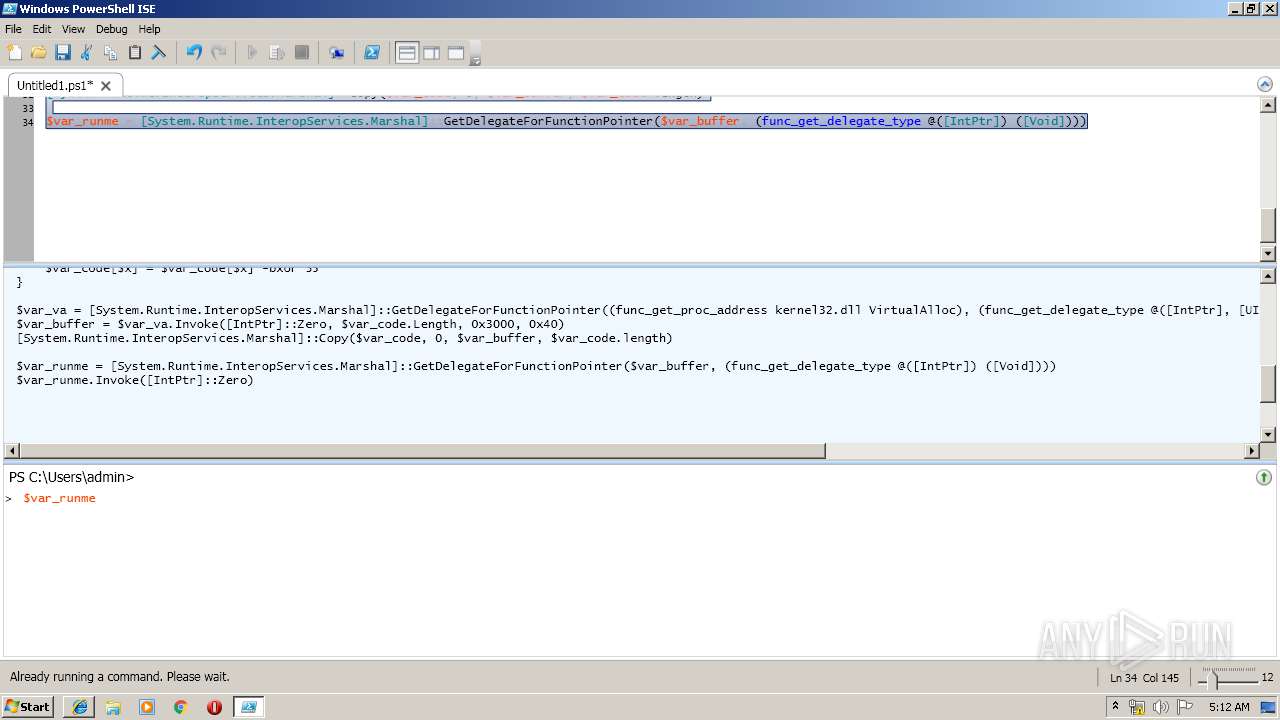Click script pane vertical scroll thumb

pos(1268,225)
